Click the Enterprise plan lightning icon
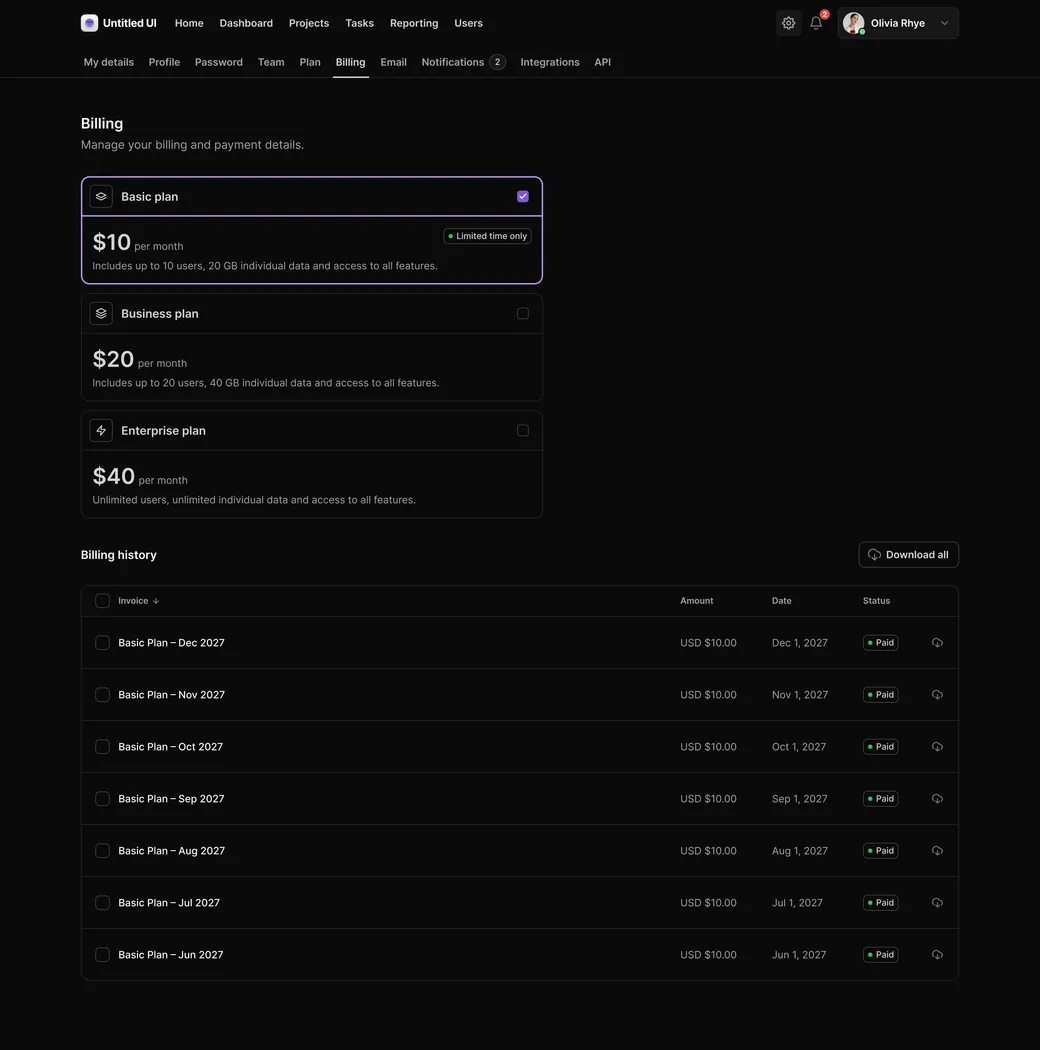Screen dimensions: 1040x1050 pos(101,431)
